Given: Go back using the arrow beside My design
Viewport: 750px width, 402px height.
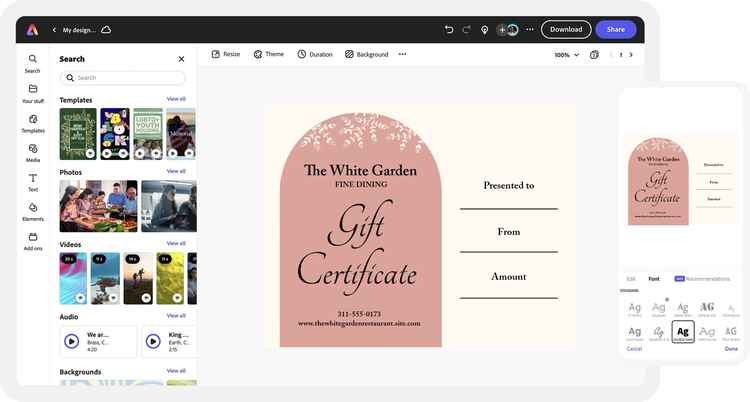Looking at the screenshot, I should click(54, 30).
